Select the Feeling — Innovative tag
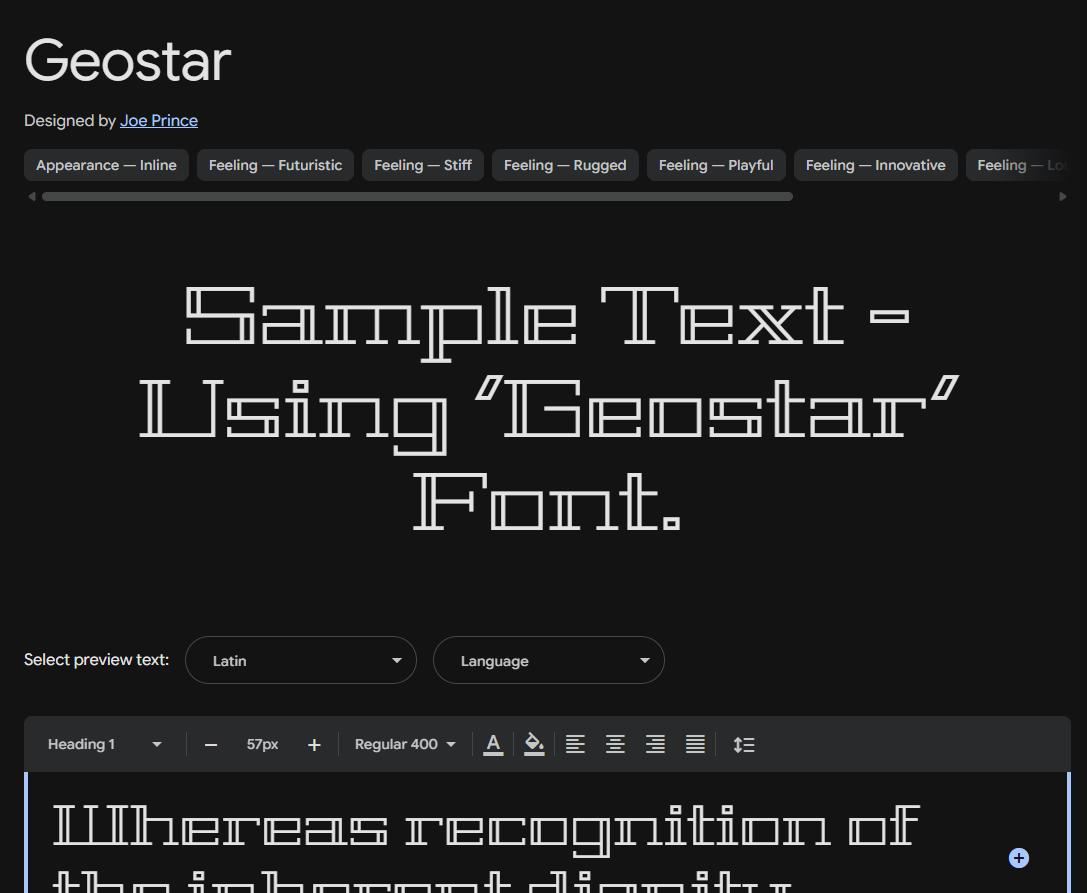Viewport: 1087px width, 893px height. [876, 165]
